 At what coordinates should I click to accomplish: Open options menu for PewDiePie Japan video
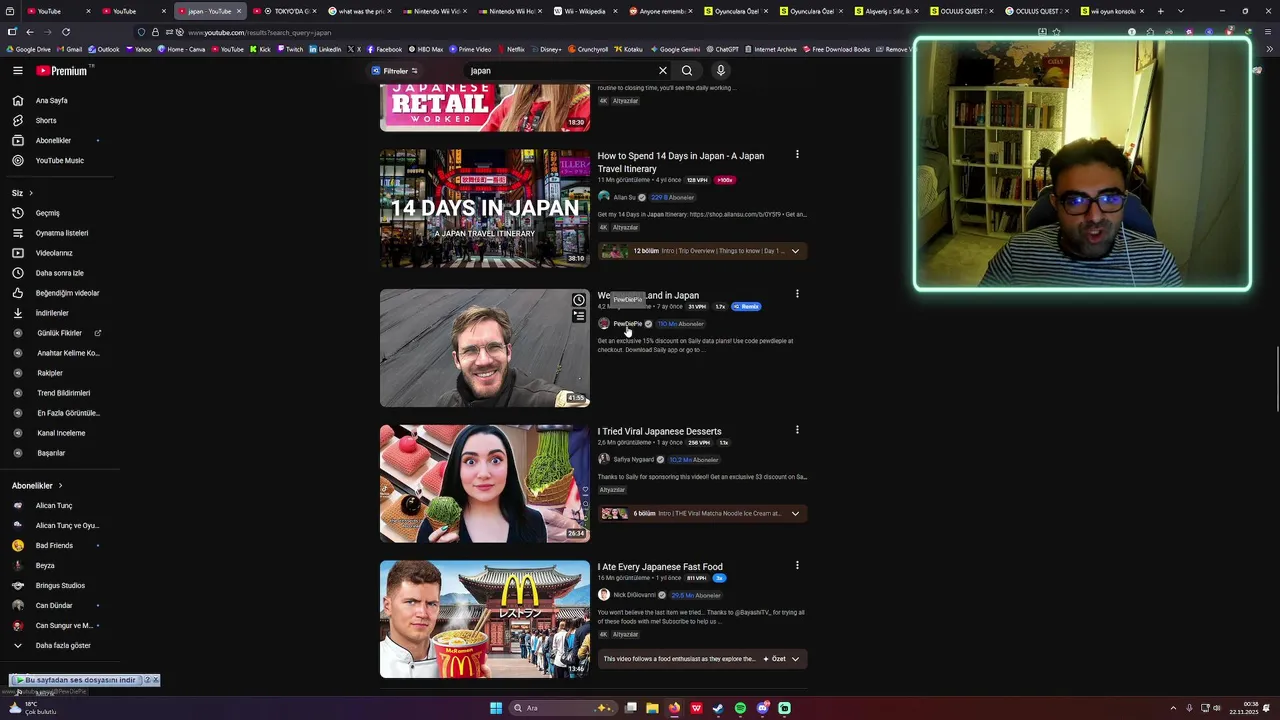(797, 294)
